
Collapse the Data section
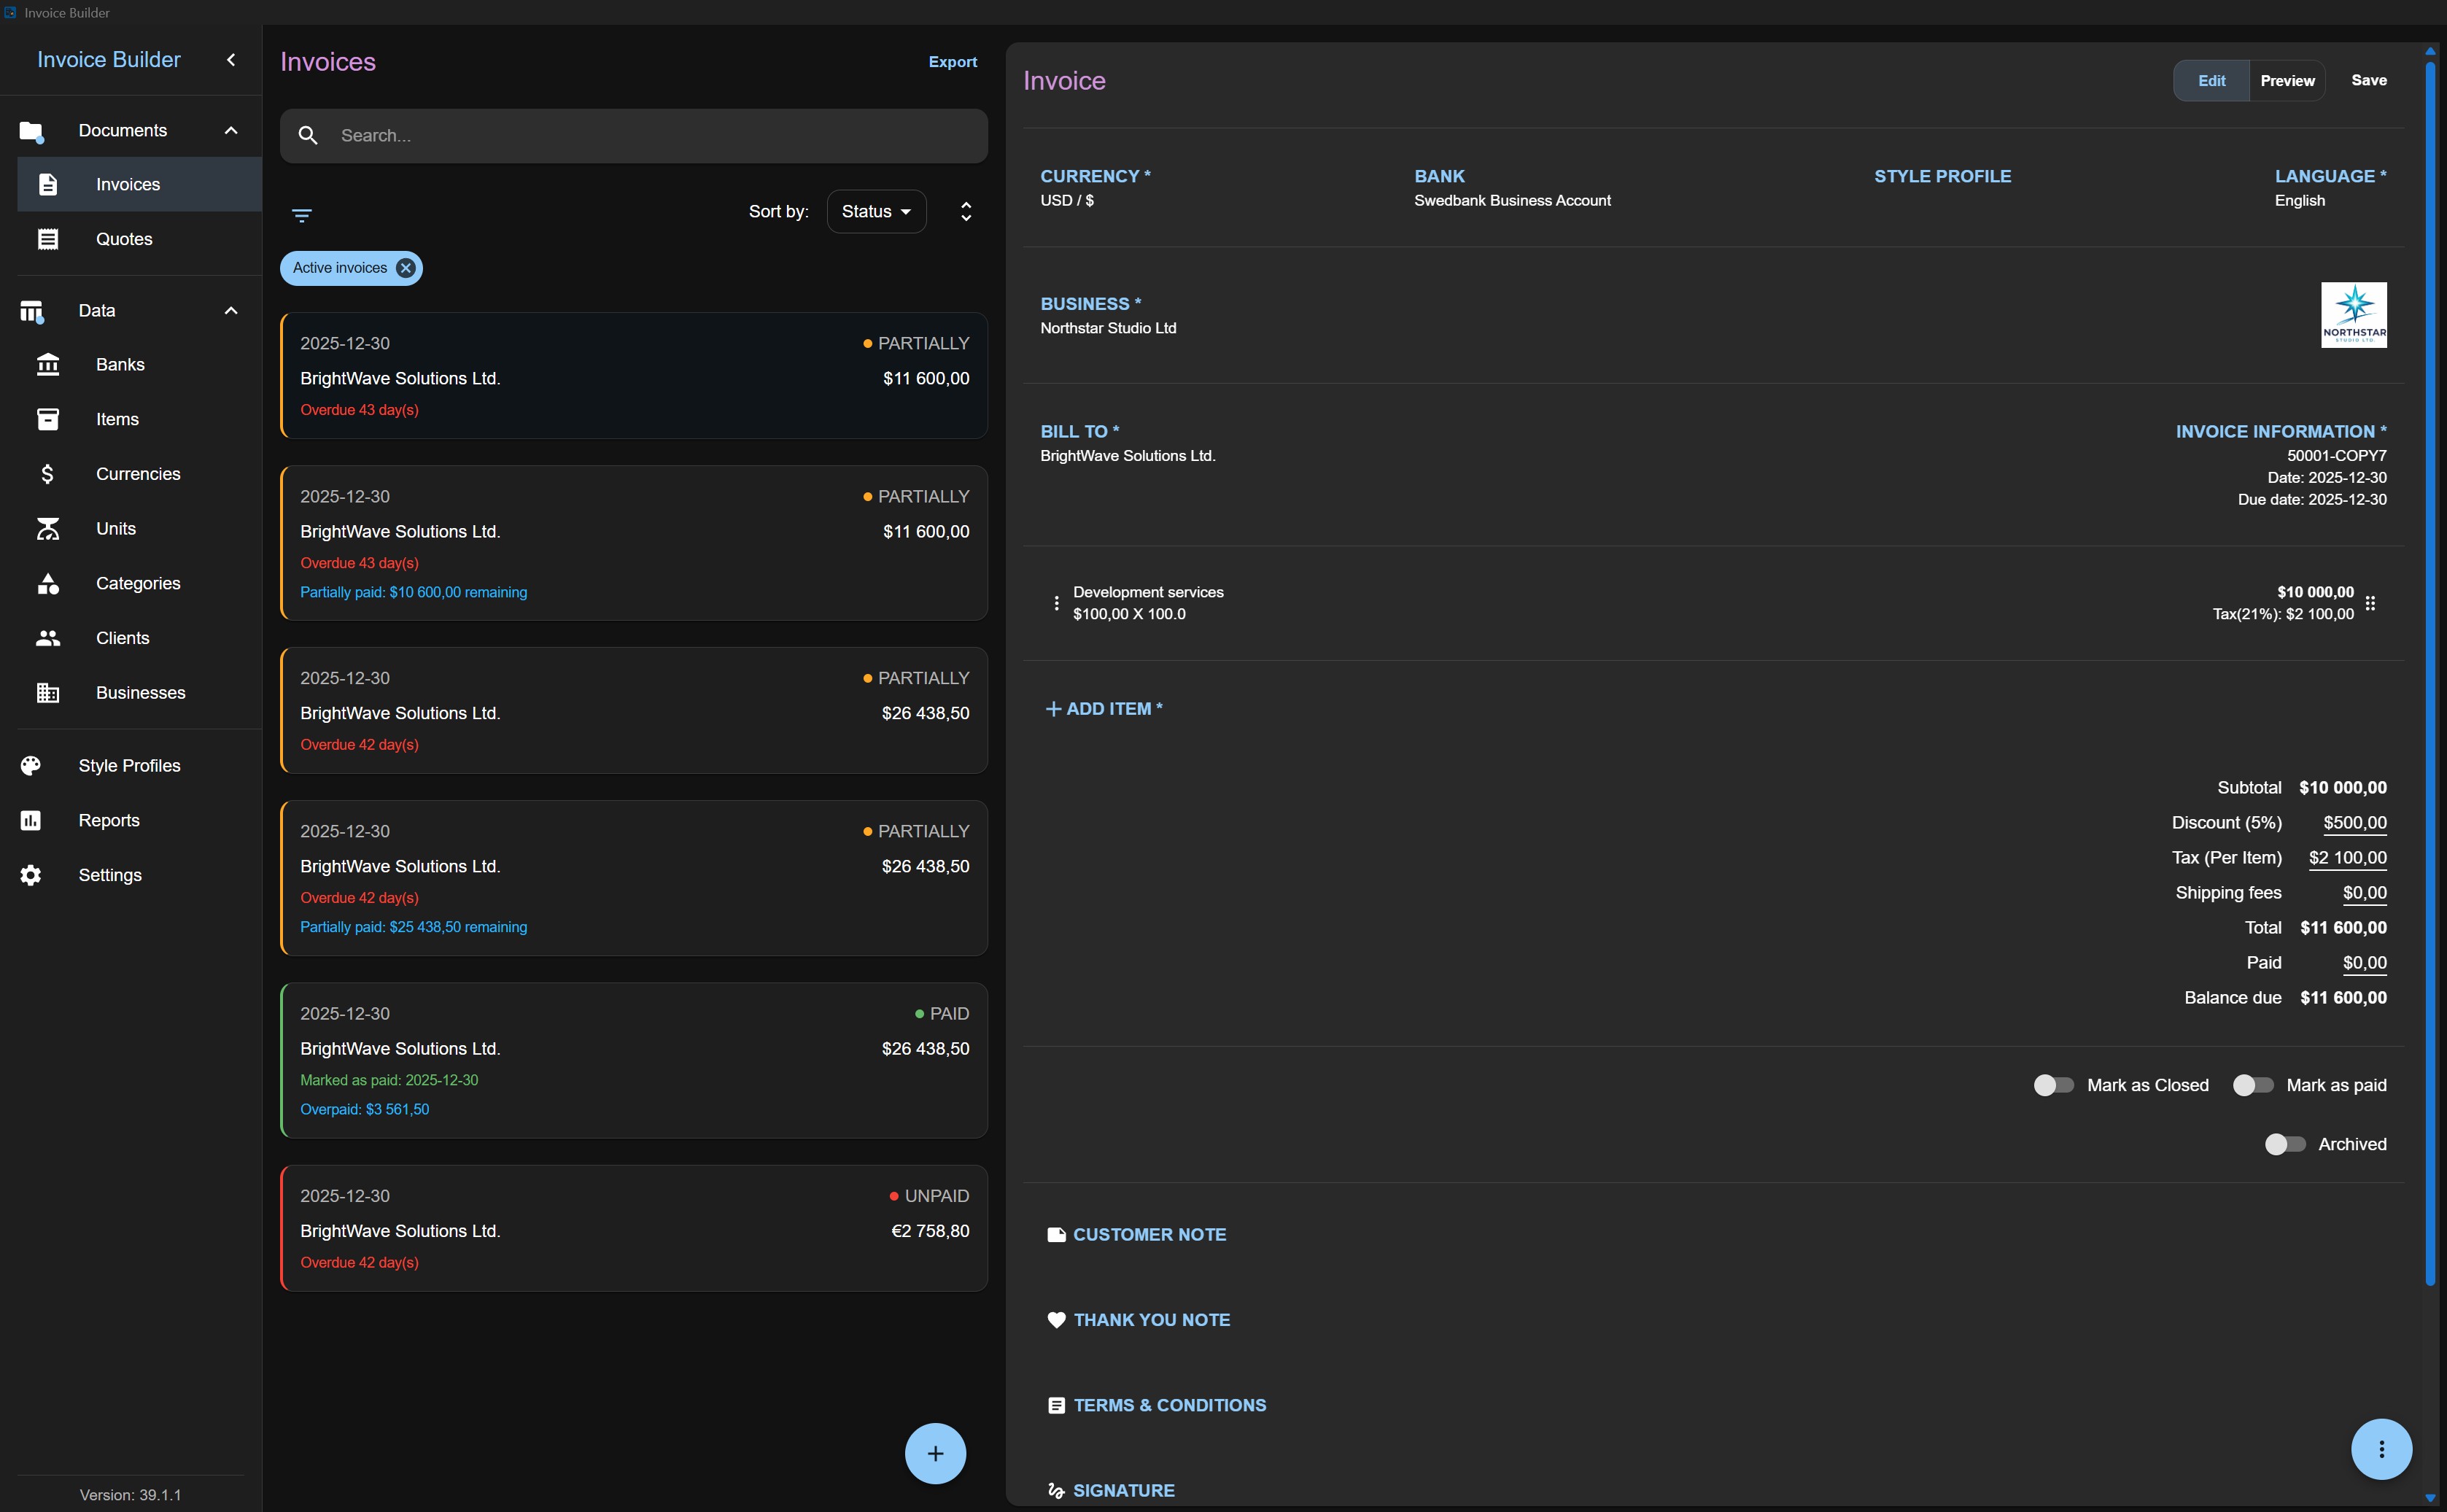point(131,311)
